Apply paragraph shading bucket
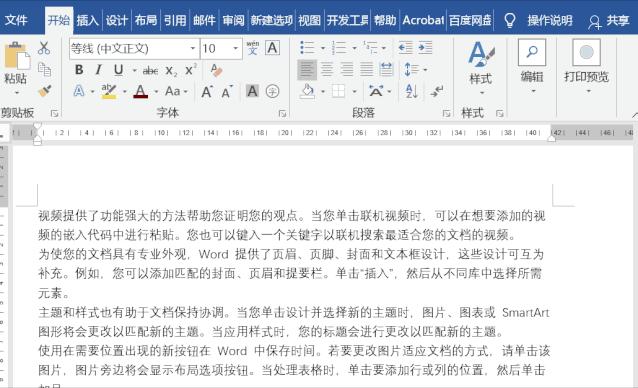The image size is (638, 388). click(x=308, y=91)
